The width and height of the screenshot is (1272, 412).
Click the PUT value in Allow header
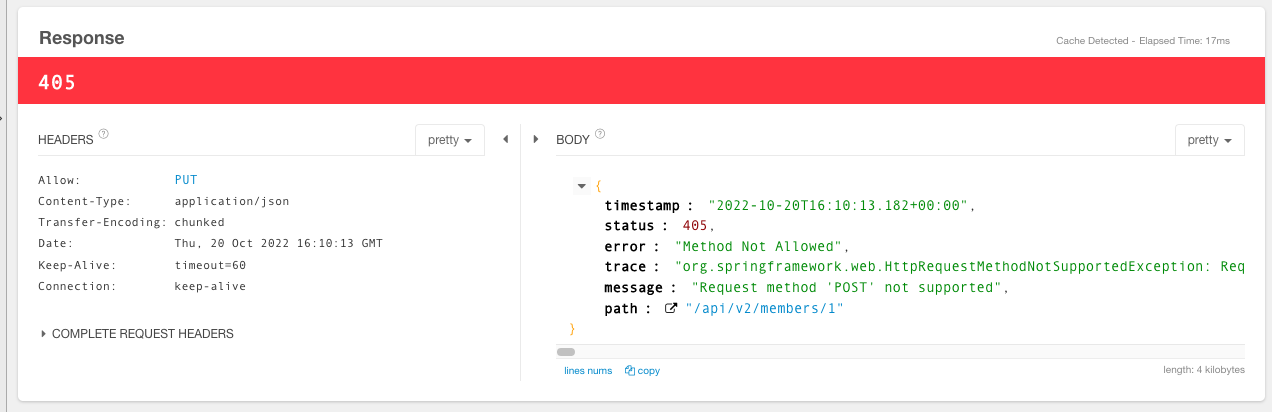click(x=186, y=180)
